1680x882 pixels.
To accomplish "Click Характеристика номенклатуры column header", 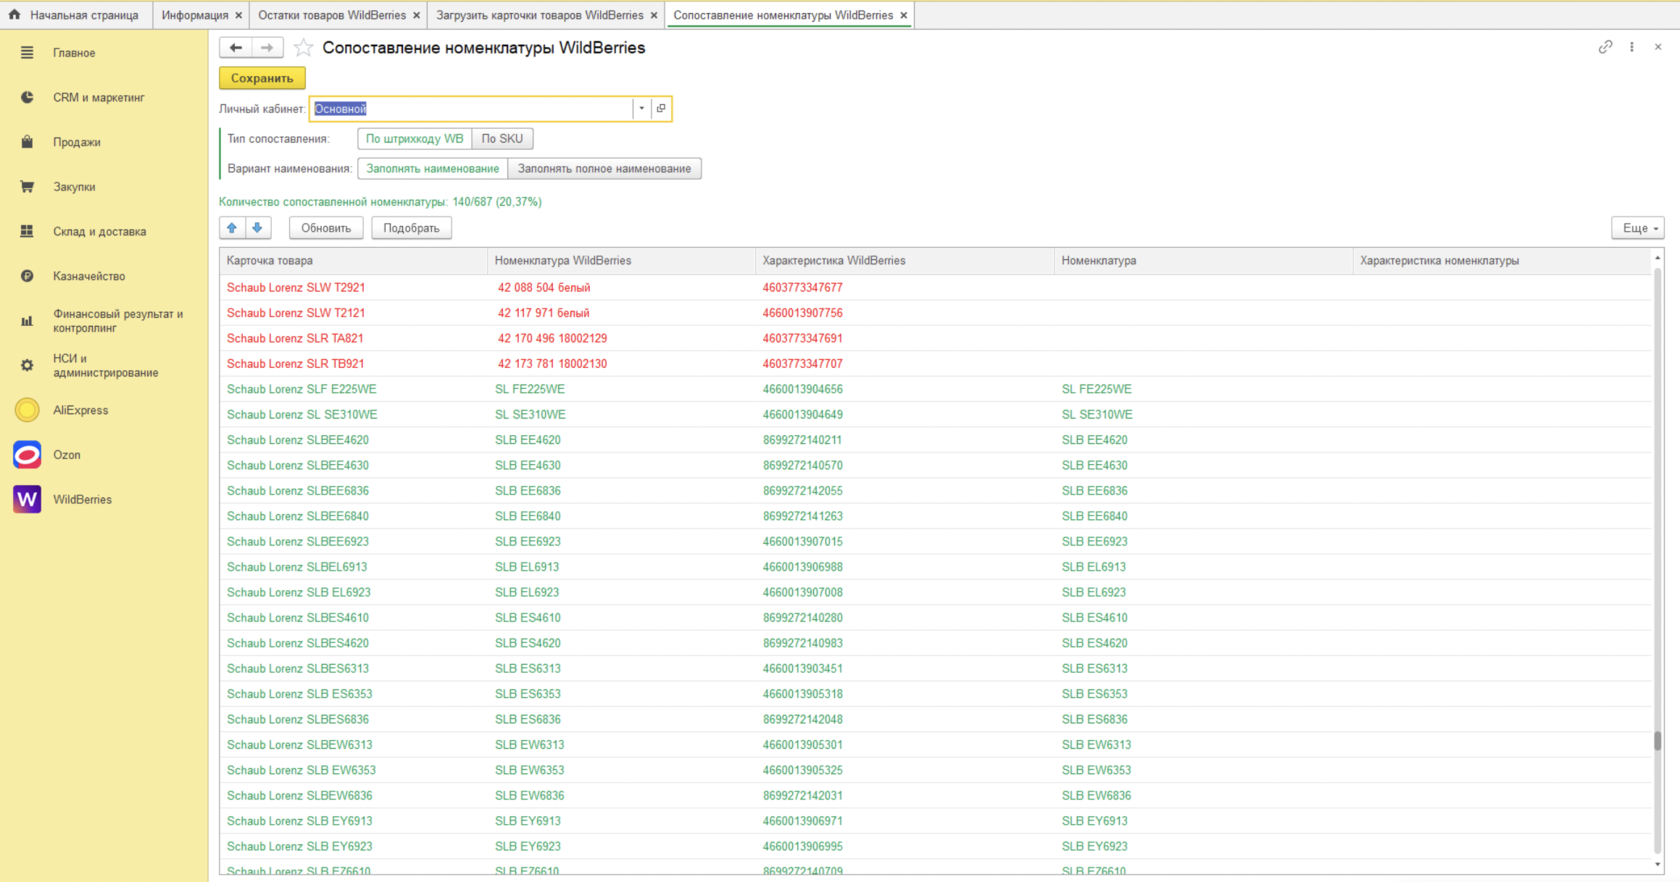I will [1502, 261].
